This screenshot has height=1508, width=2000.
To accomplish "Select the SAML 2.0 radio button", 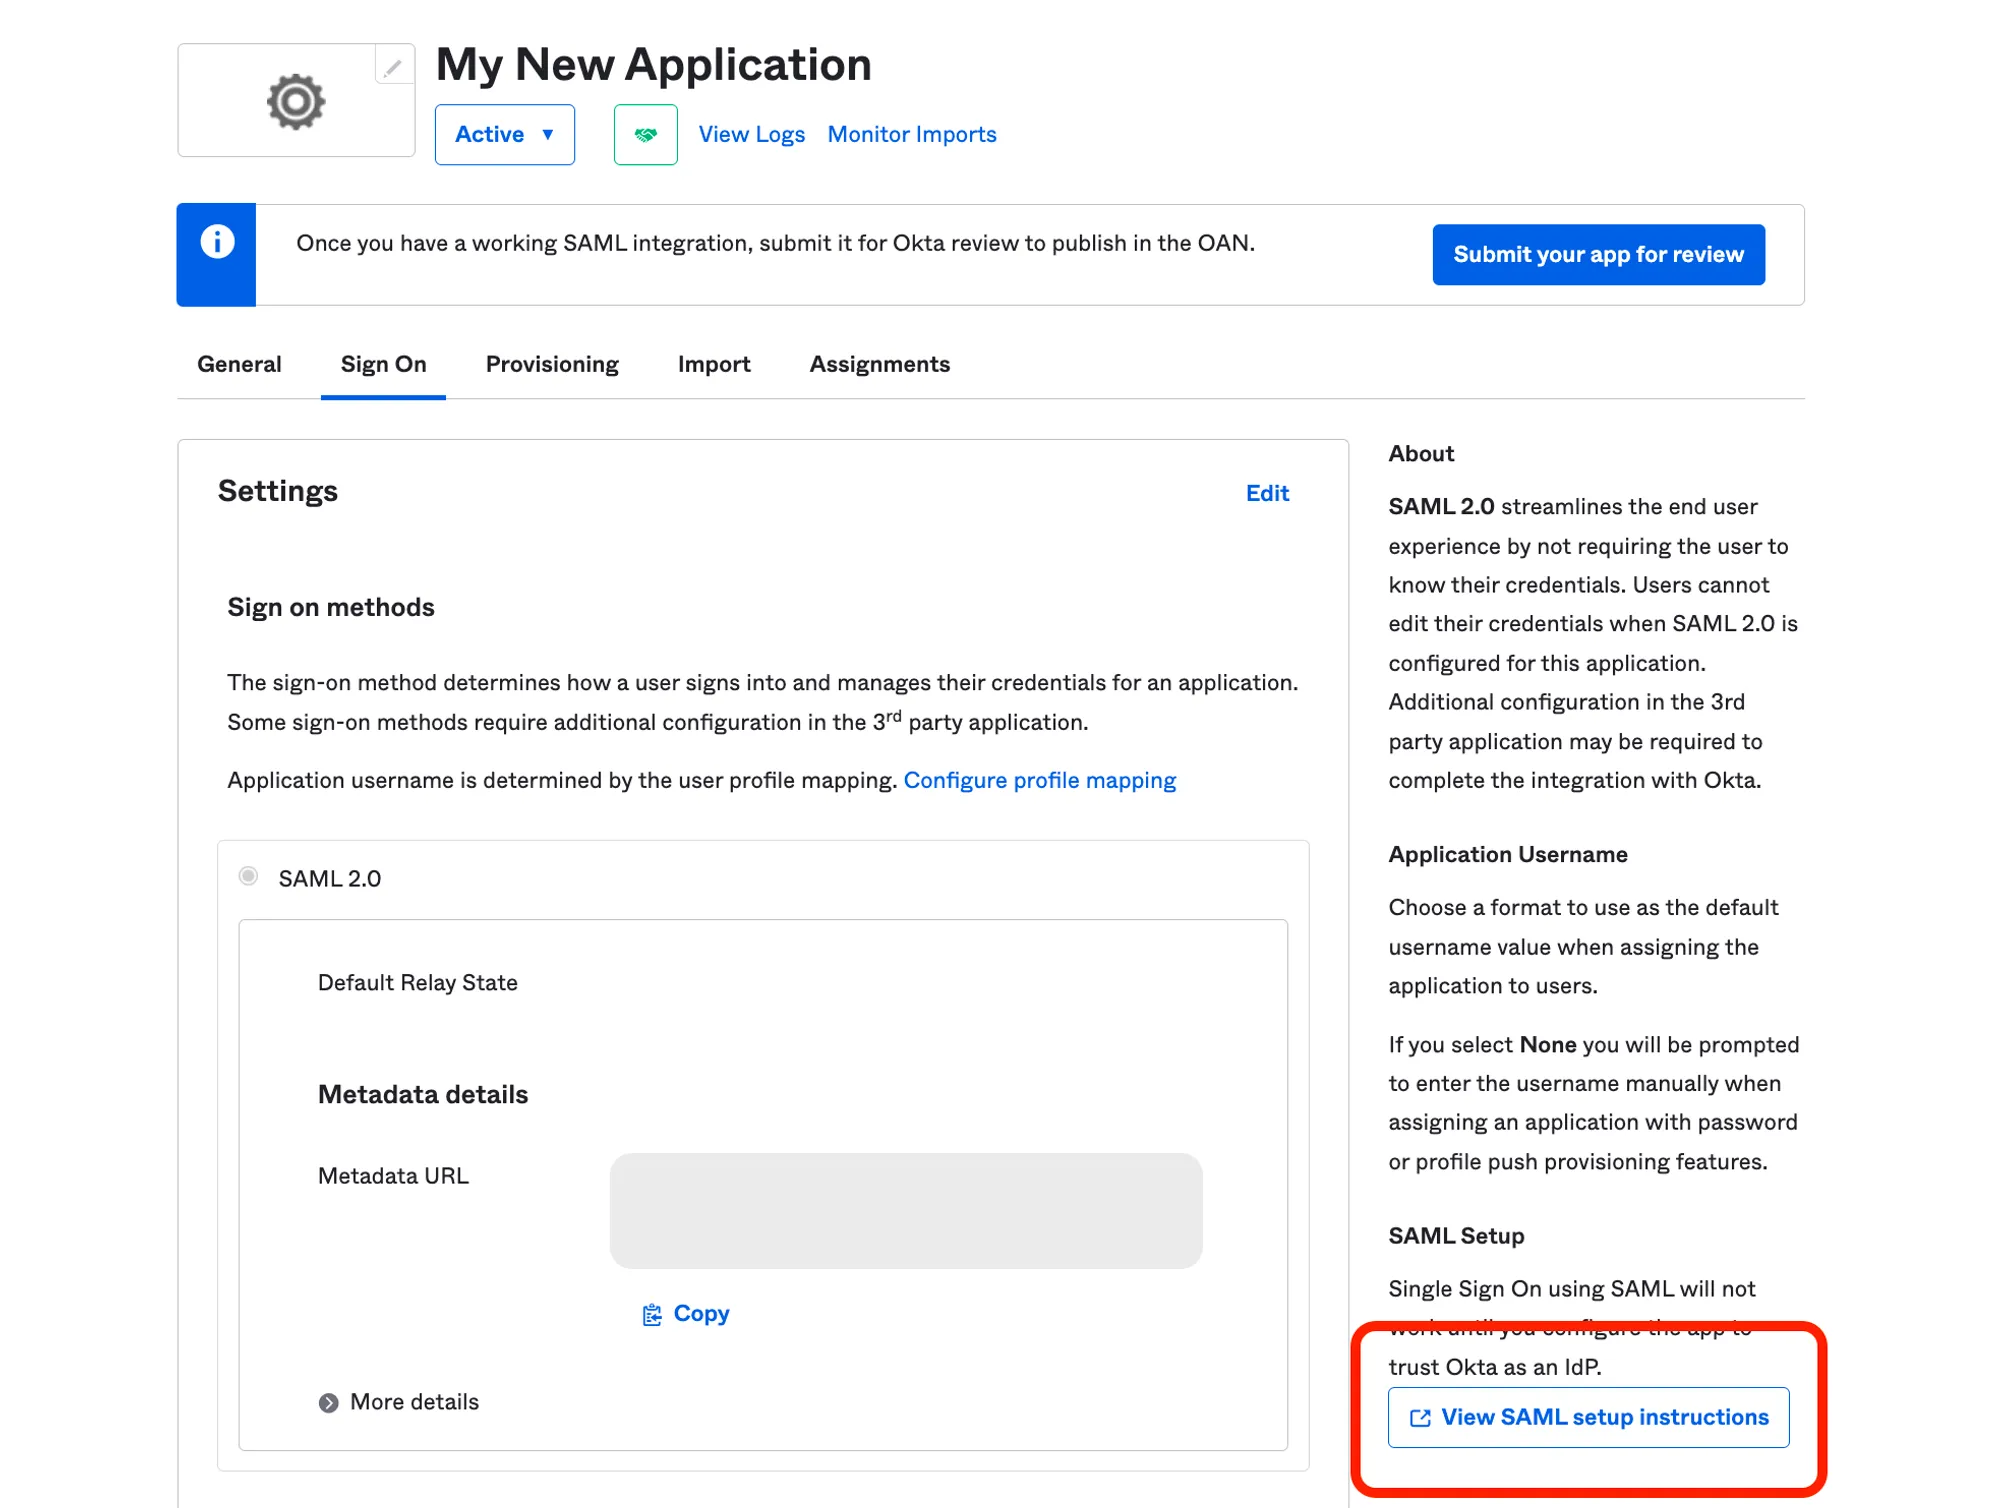I will [248, 877].
